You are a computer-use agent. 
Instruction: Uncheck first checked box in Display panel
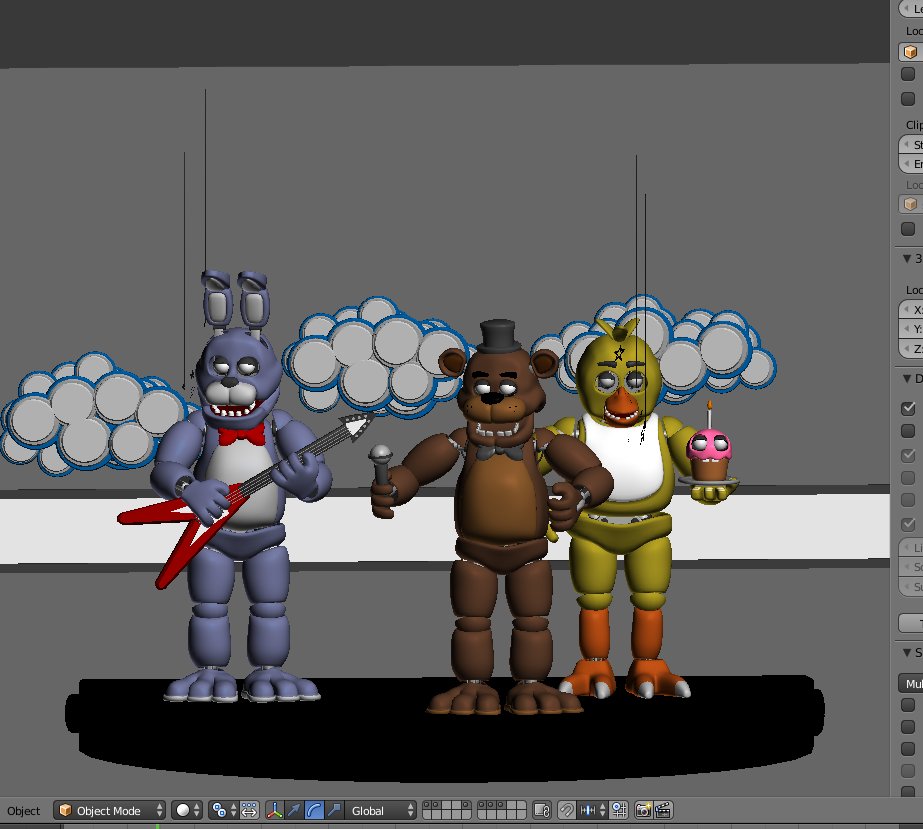point(908,408)
